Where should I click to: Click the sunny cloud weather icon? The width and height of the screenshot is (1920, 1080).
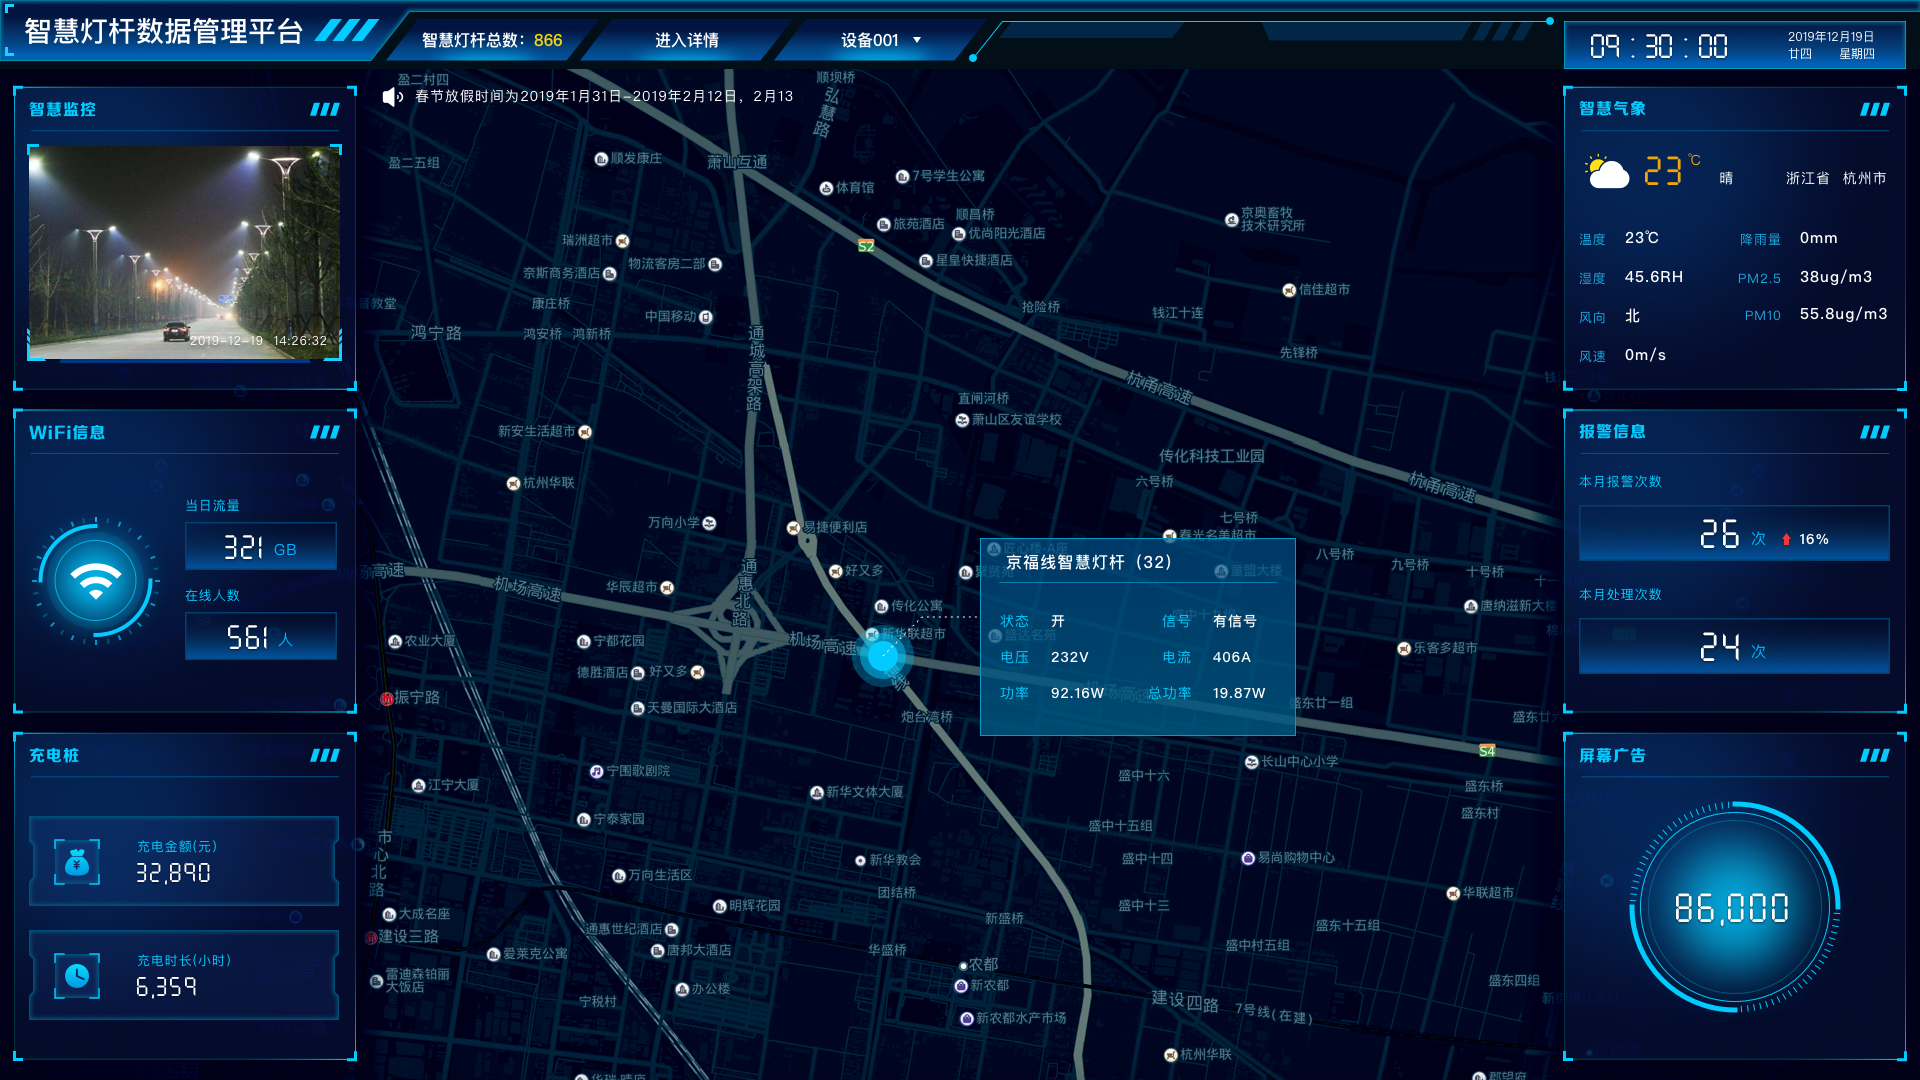(x=1607, y=173)
